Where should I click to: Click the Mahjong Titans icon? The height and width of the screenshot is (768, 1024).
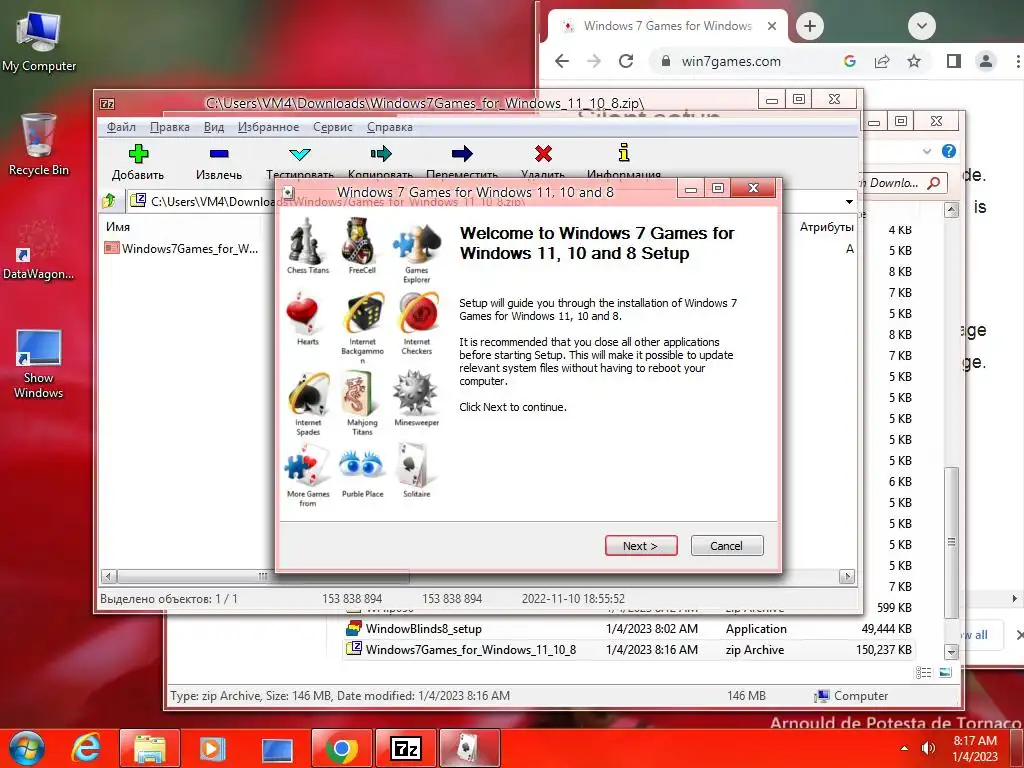[360, 394]
